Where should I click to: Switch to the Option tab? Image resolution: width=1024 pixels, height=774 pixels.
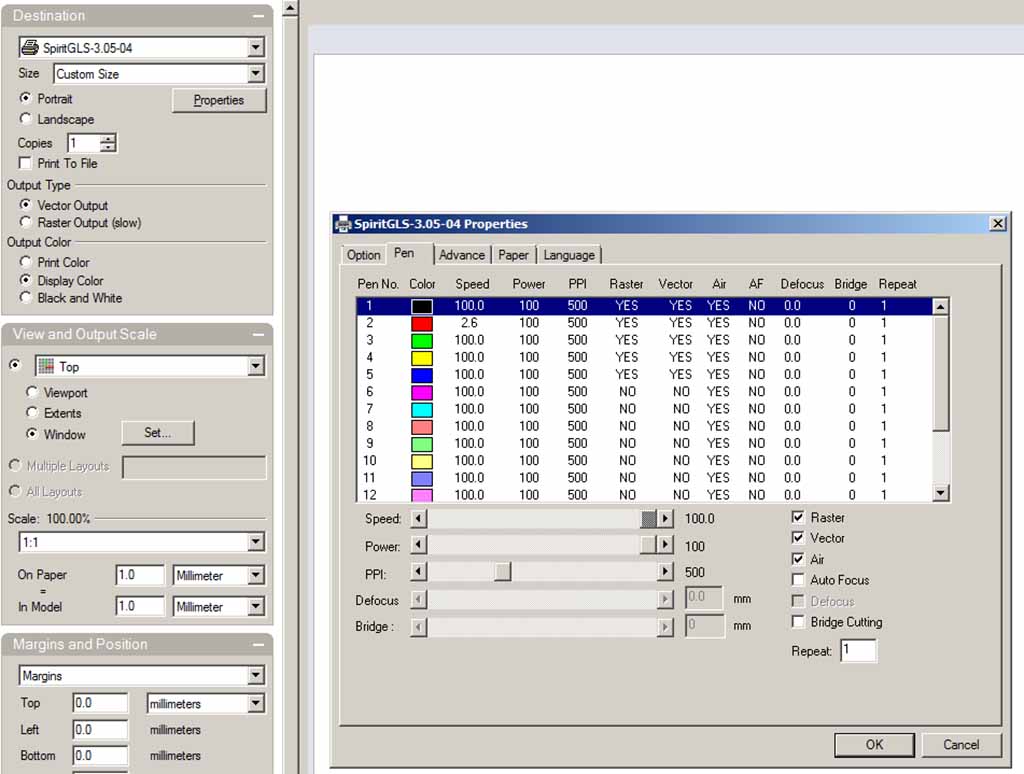(x=364, y=255)
